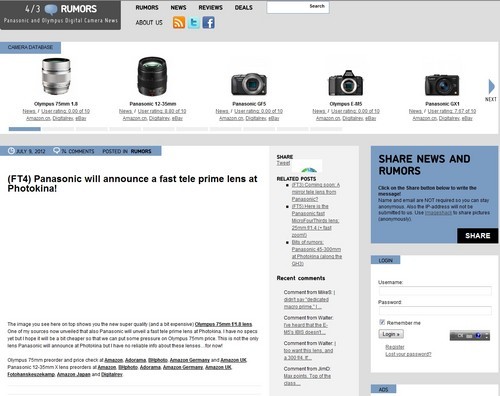Click the 4/3 Rumors site logo
This screenshot has height=396, width=500.
(60, 15)
